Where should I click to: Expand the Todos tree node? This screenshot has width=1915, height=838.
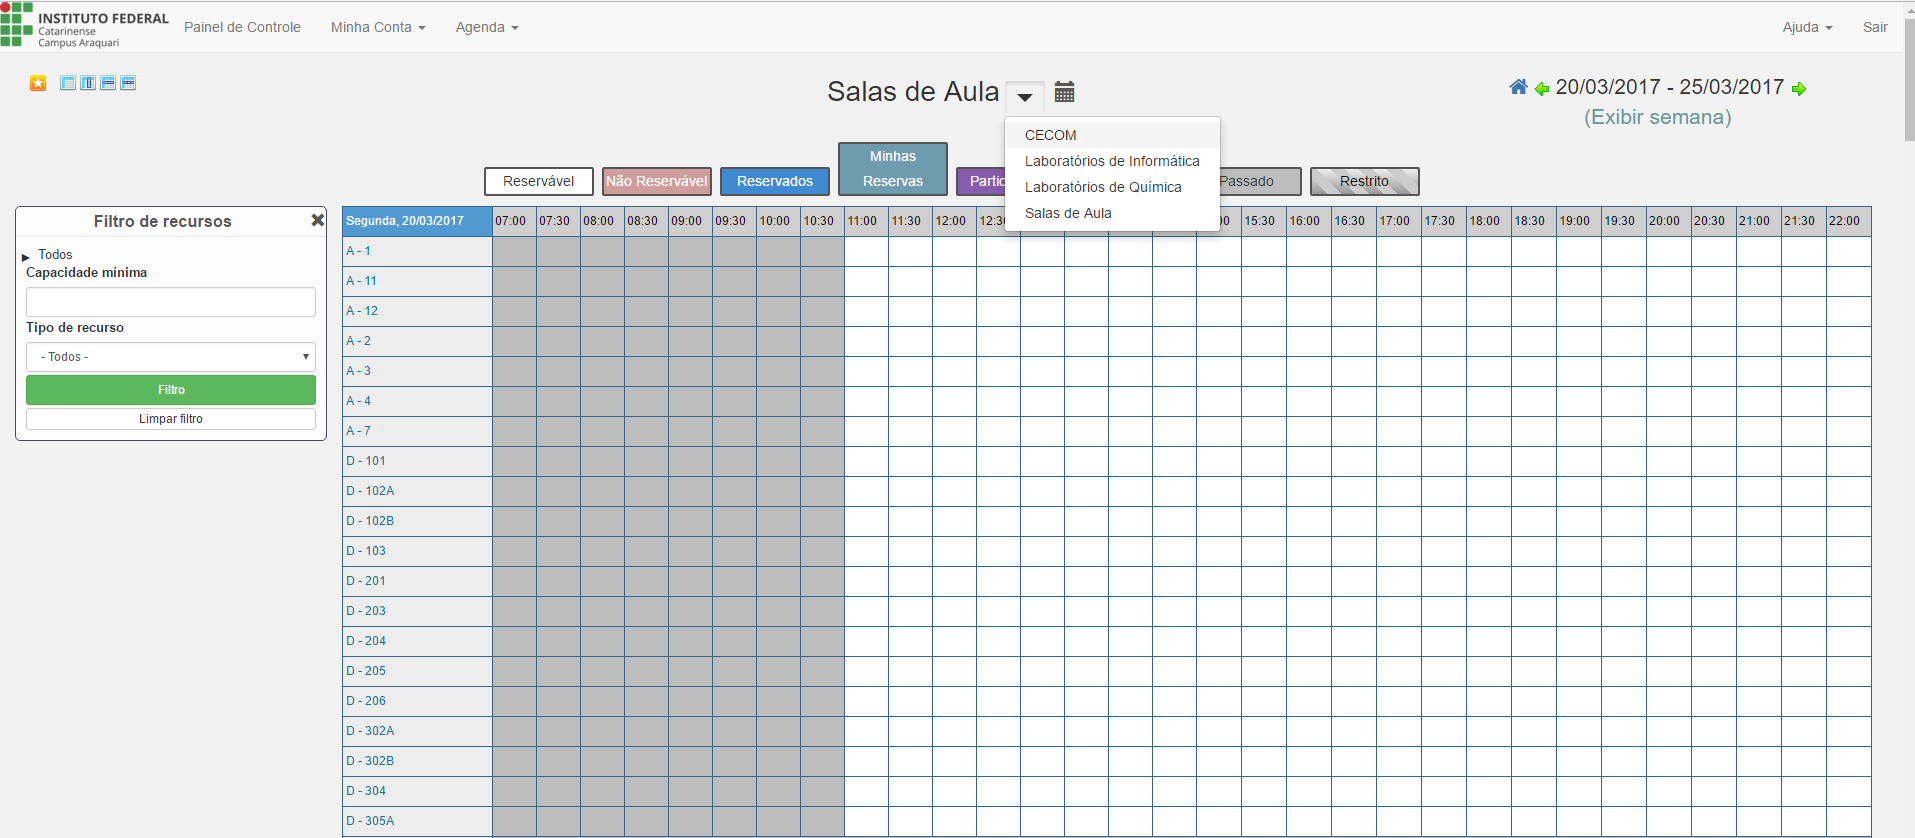click(x=26, y=257)
